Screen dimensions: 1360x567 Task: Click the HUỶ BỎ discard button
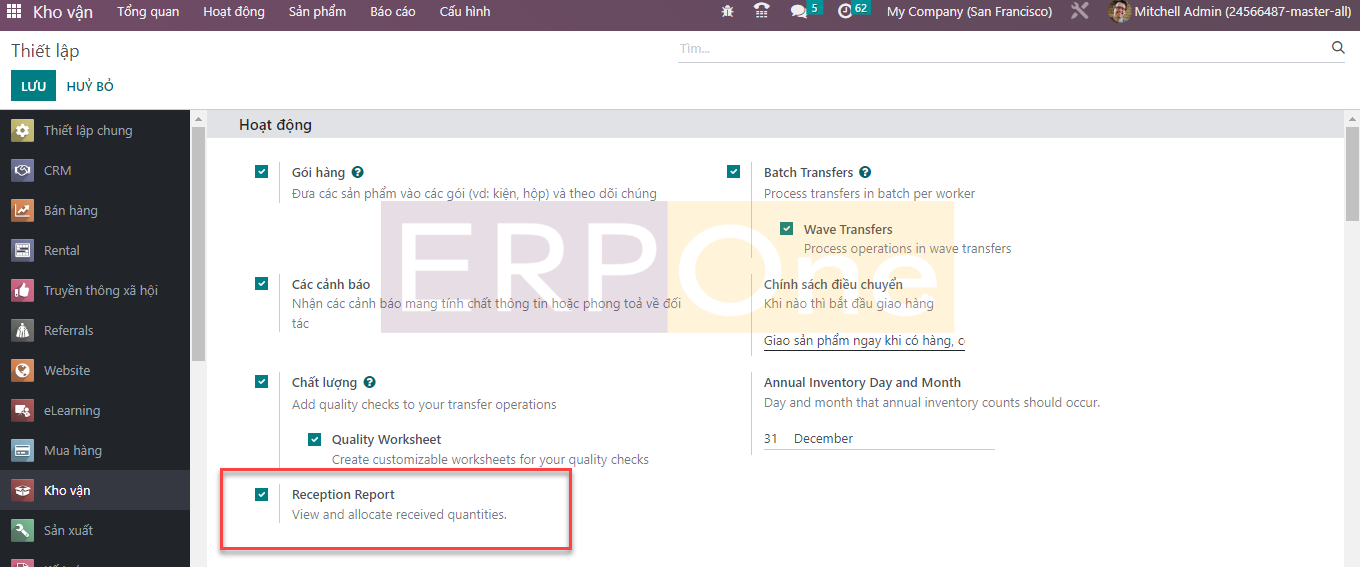(x=90, y=86)
